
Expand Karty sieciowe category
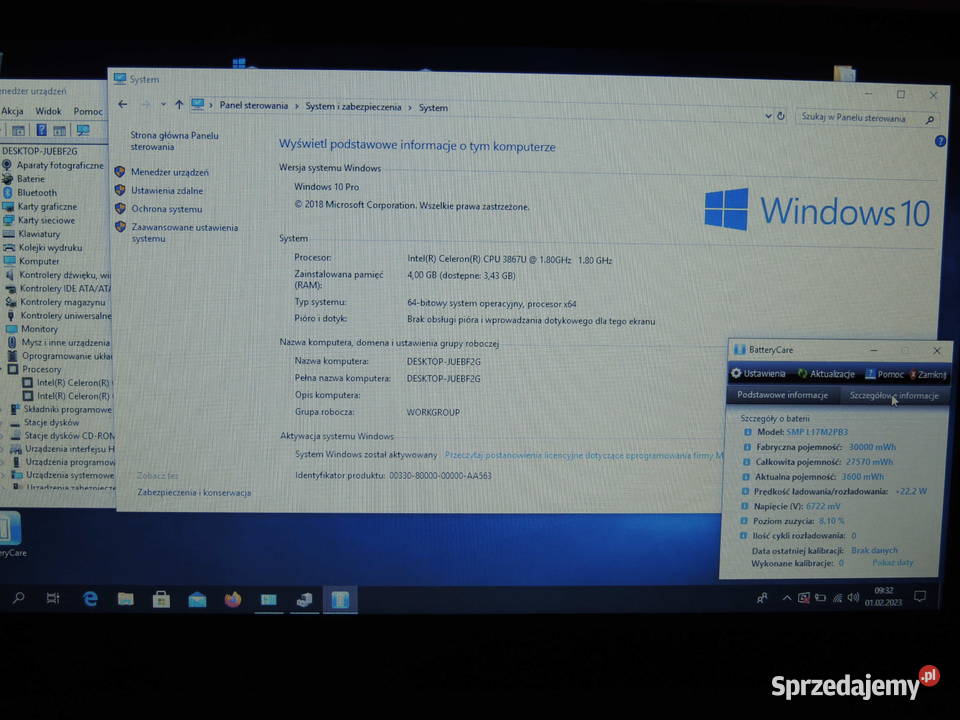pyautogui.click(x=47, y=220)
